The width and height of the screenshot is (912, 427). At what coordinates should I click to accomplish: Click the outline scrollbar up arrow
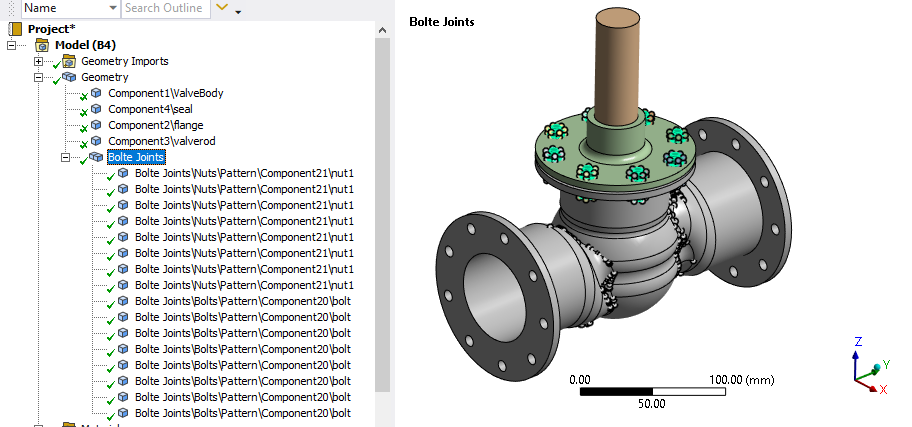[x=382, y=30]
